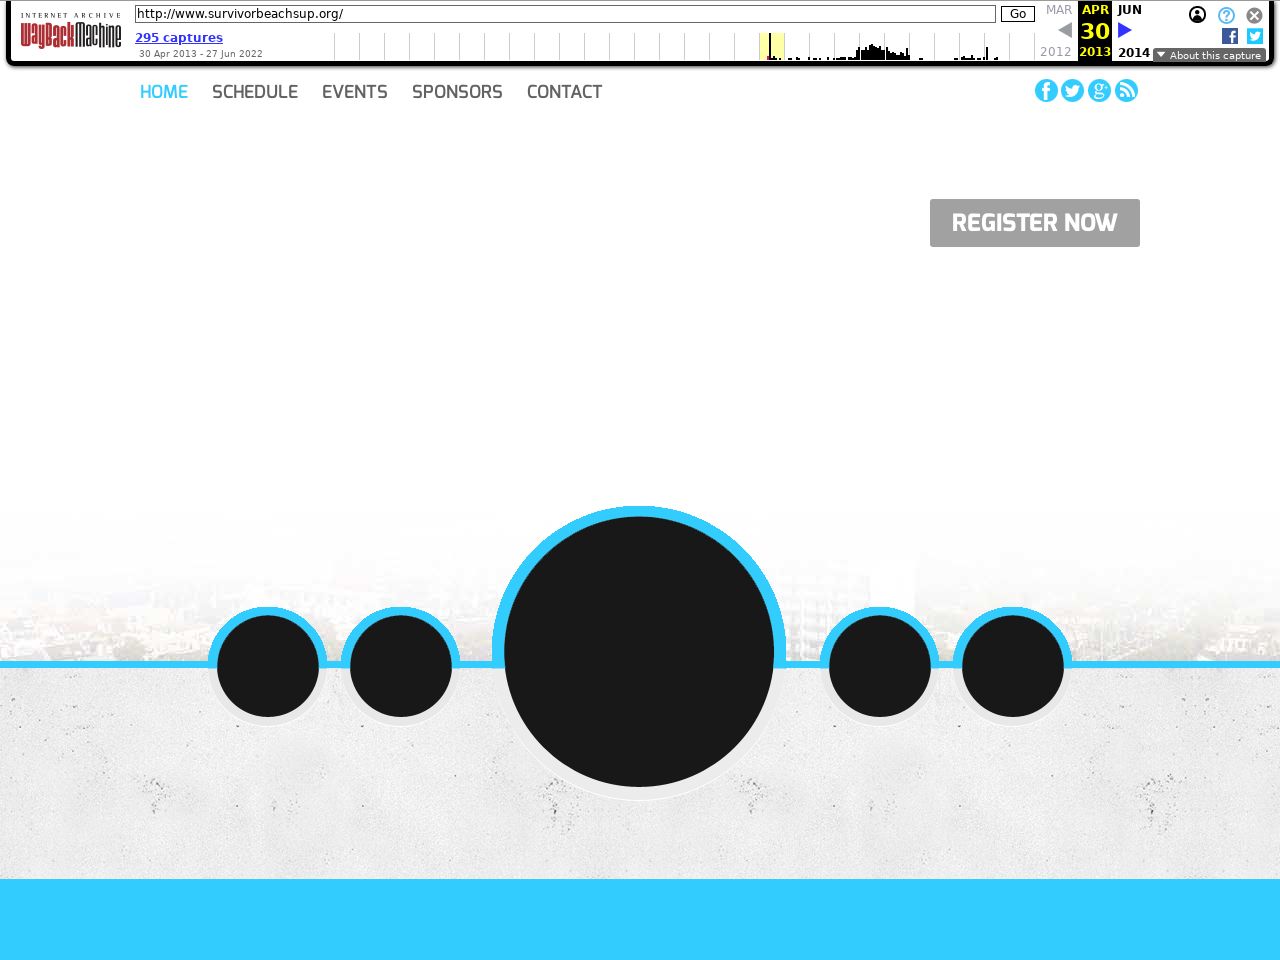Open the site's Facebook page icon
Image resolution: width=1280 pixels, height=960 pixels.
point(1046,91)
